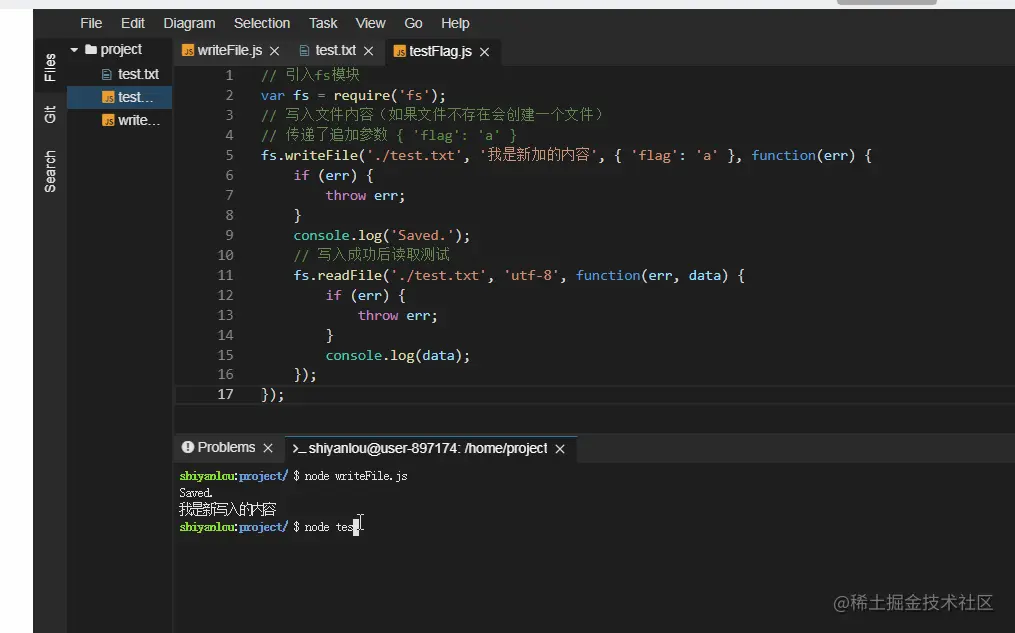Screen dimensions: 1015x633
Task: Click the 'Saved.' terminal output
Action: (x=195, y=493)
